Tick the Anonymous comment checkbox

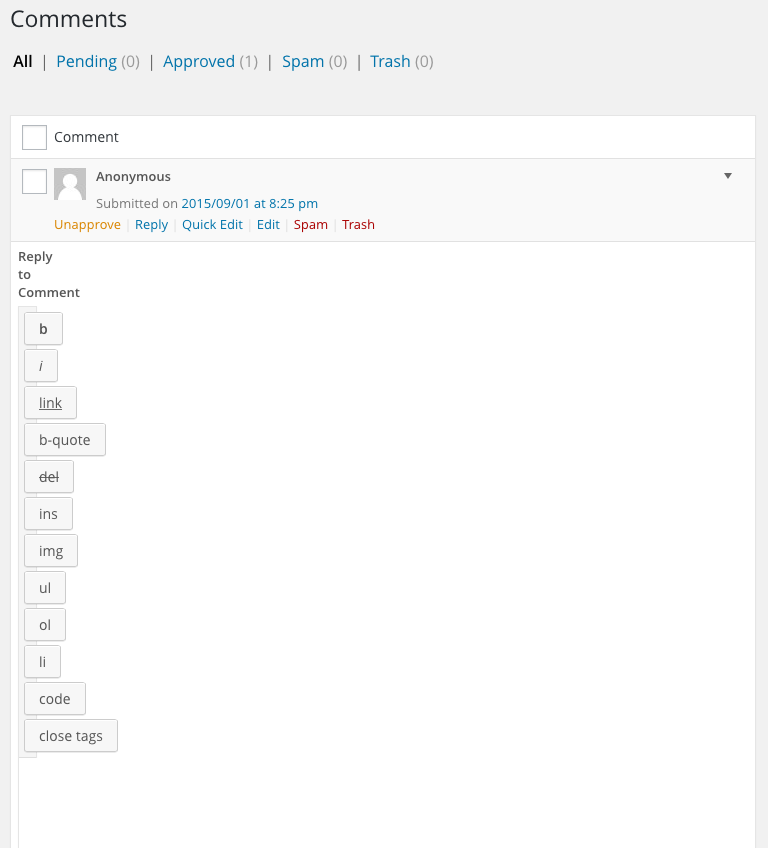tap(34, 181)
